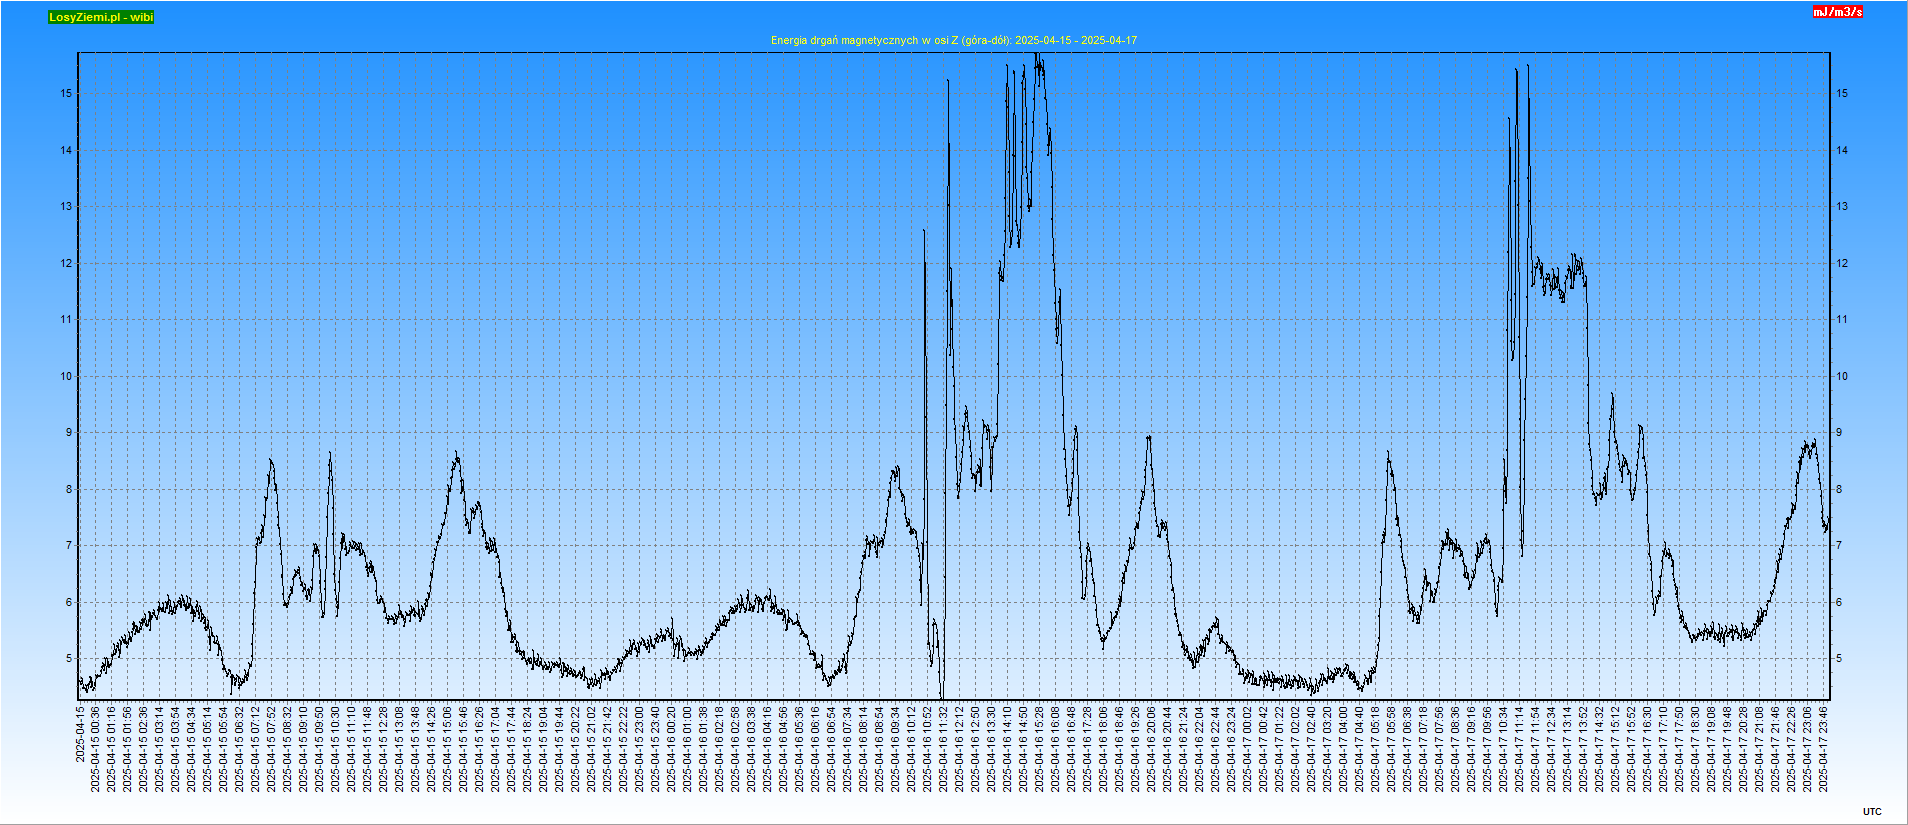
Task: Click the 12 value on right axis
Action: 1842,264
